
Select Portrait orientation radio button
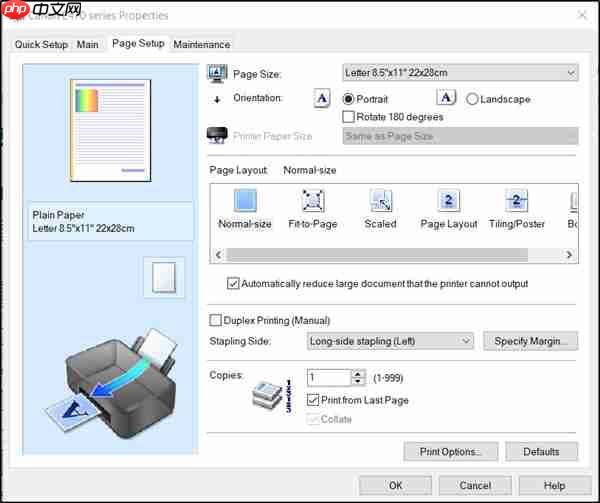click(348, 99)
